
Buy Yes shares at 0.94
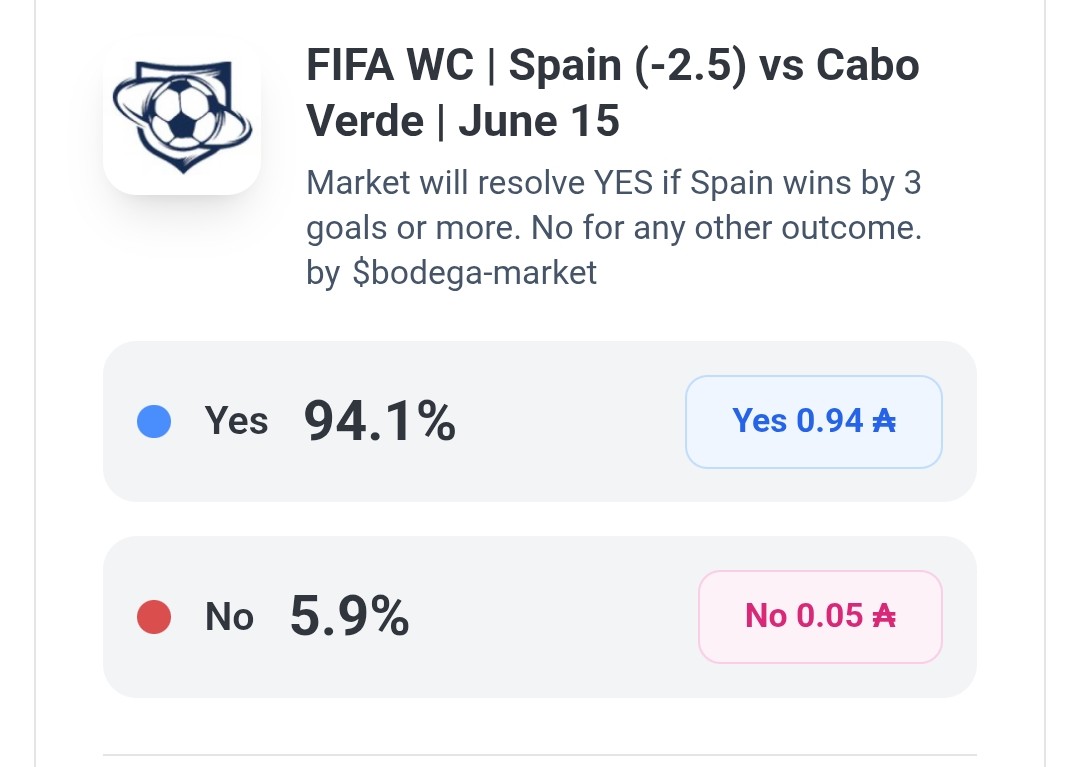(813, 421)
